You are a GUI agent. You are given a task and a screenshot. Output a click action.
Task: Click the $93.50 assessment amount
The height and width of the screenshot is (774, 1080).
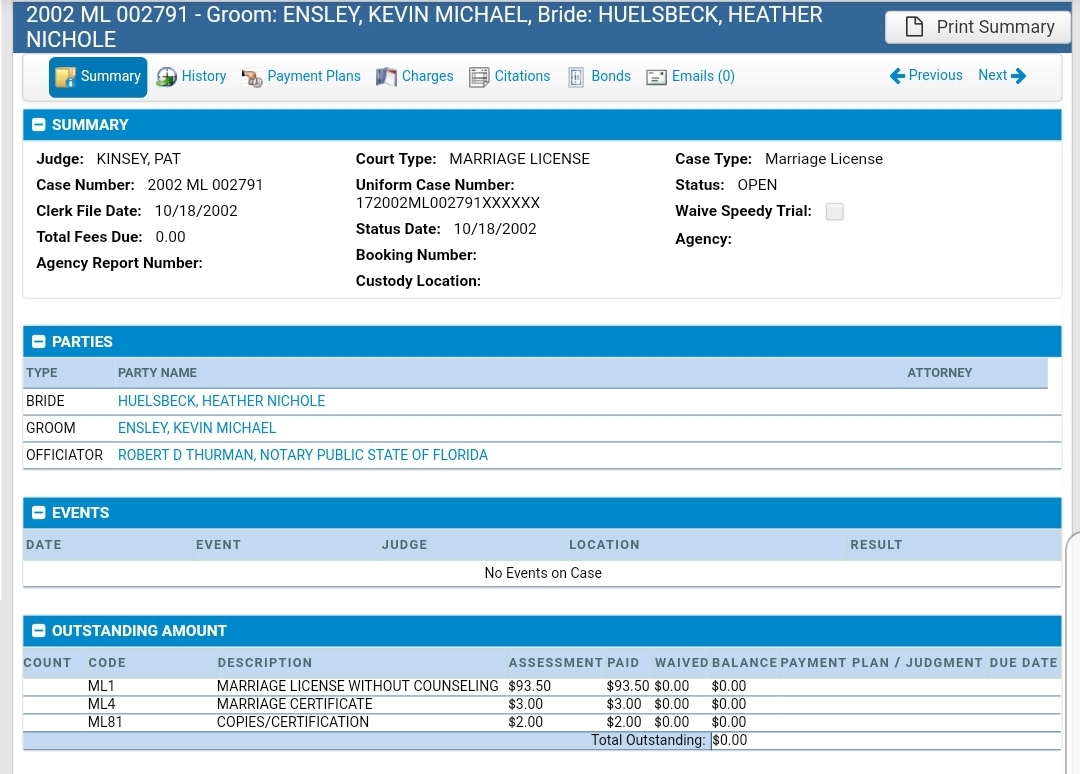click(530, 686)
